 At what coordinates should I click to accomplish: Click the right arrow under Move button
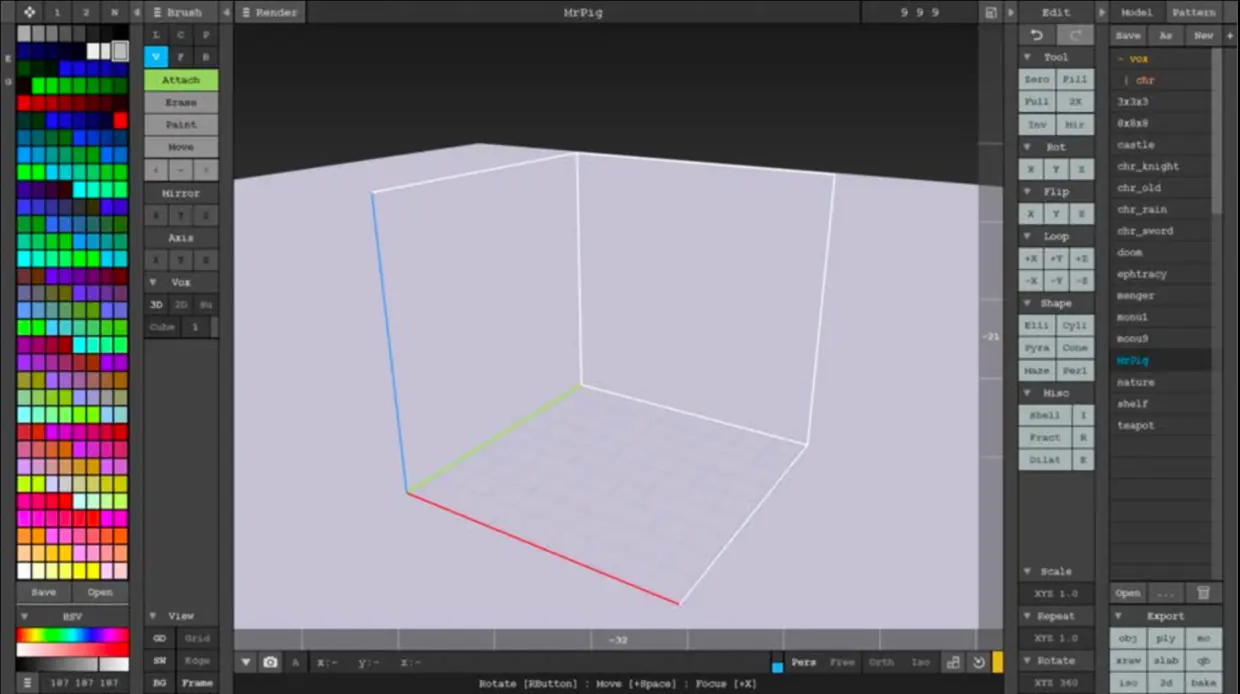tap(206, 170)
